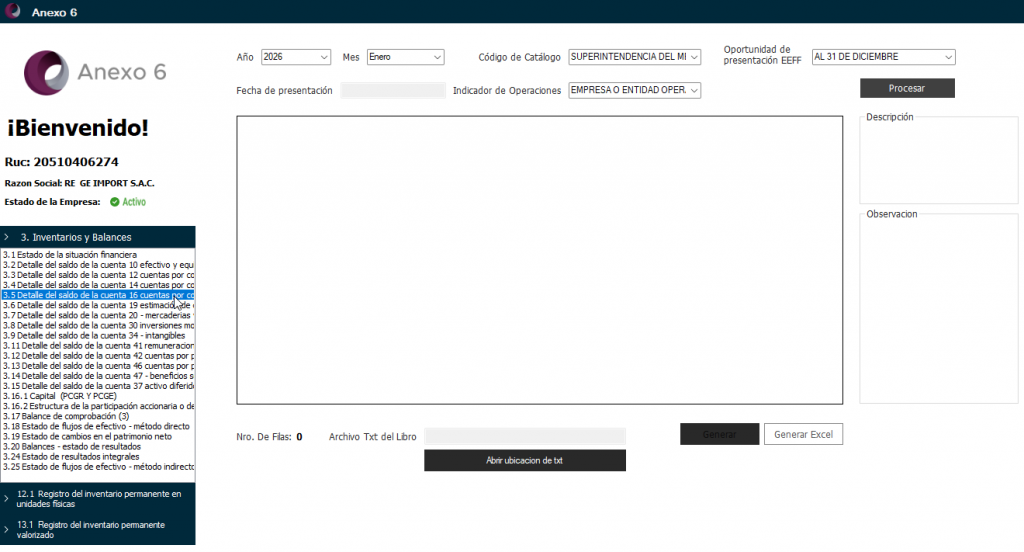Image resolution: width=1024 pixels, height=552 pixels.
Task: Click the Procesar button
Action: [x=907, y=88]
